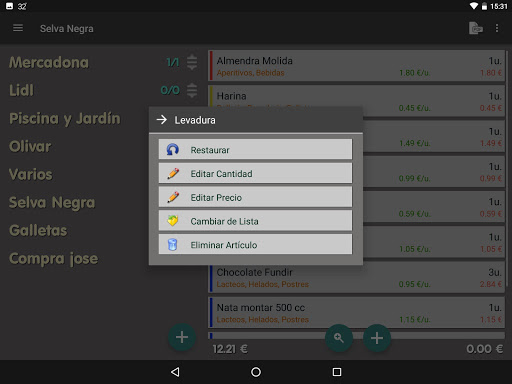Open the Piscina y Jardín list
The image size is (512, 384).
(65, 119)
